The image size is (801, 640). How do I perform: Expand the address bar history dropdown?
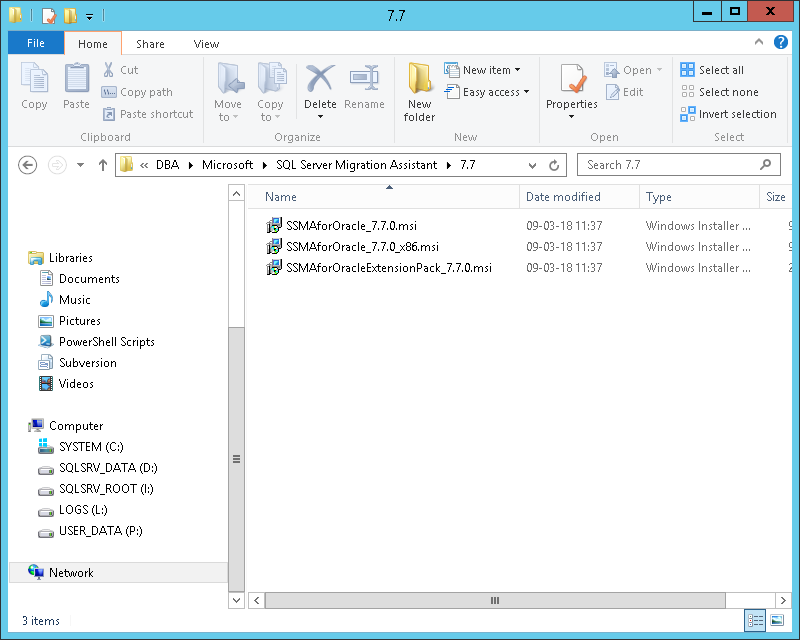[x=532, y=165]
